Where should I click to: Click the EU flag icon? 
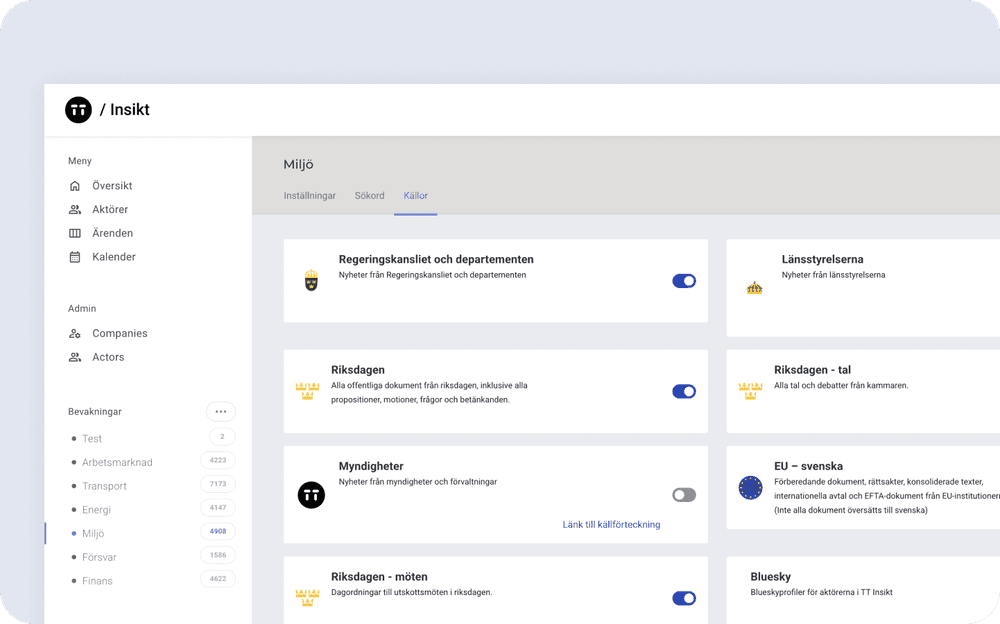coord(750,488)
